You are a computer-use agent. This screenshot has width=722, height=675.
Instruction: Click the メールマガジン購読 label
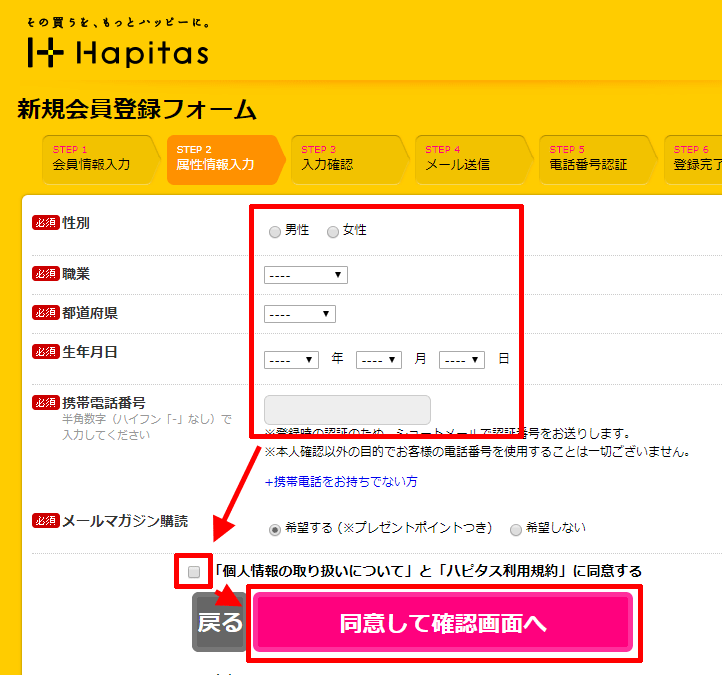tap(125, 521)
